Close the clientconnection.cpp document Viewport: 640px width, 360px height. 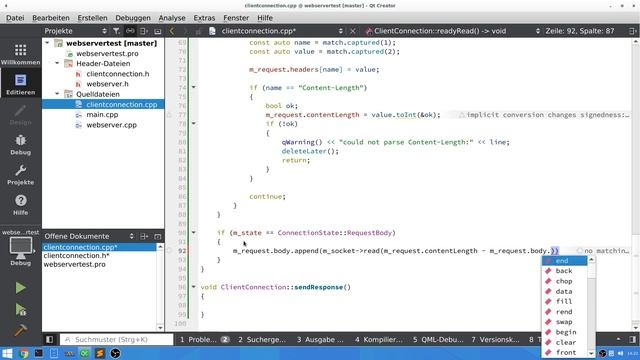pos(353,31)
